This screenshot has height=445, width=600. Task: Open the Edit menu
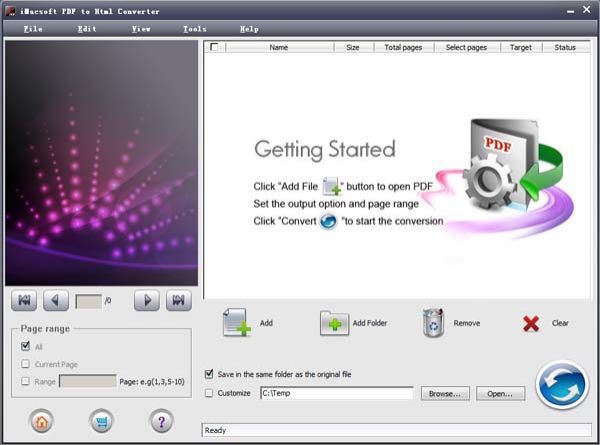87,29
